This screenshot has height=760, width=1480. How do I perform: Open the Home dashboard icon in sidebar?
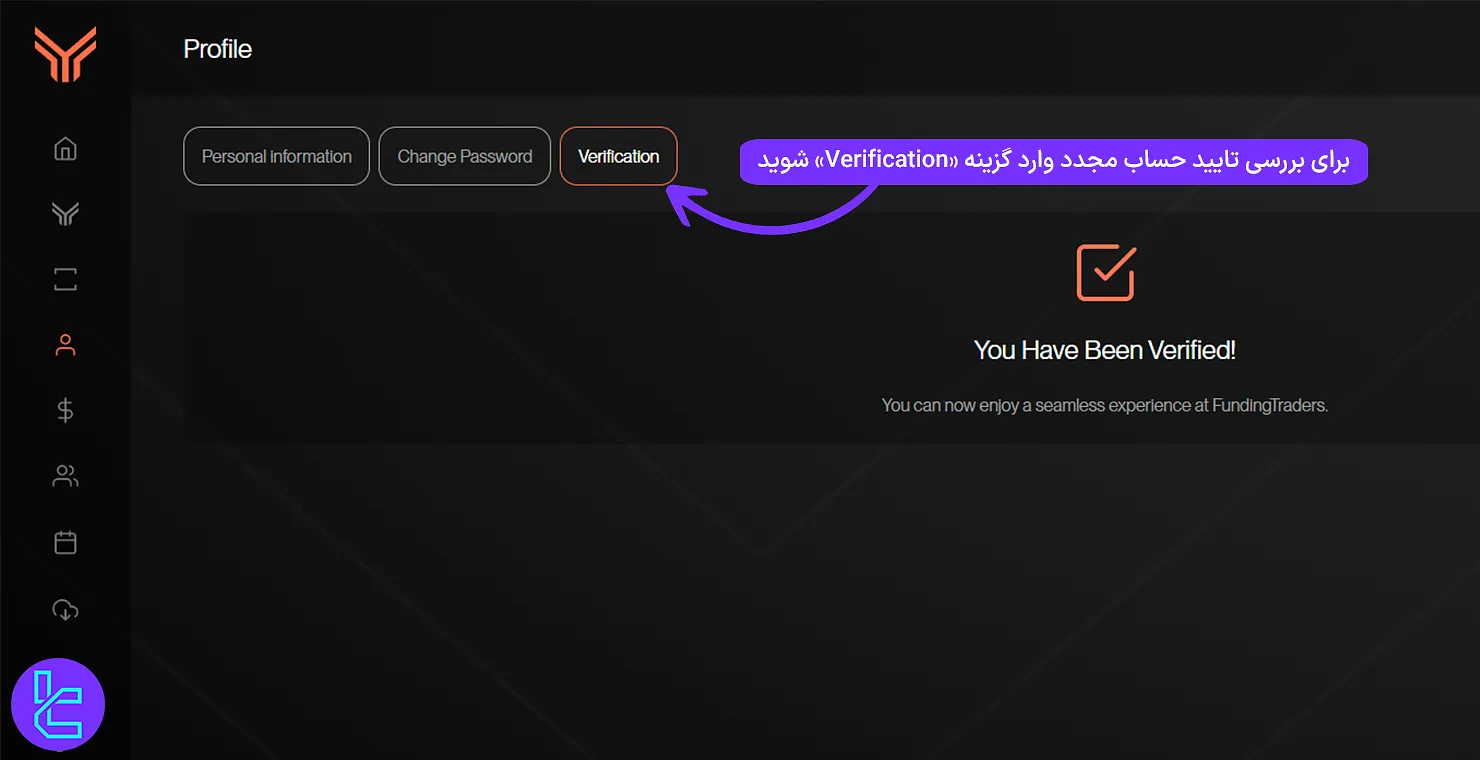pos(65,149)
